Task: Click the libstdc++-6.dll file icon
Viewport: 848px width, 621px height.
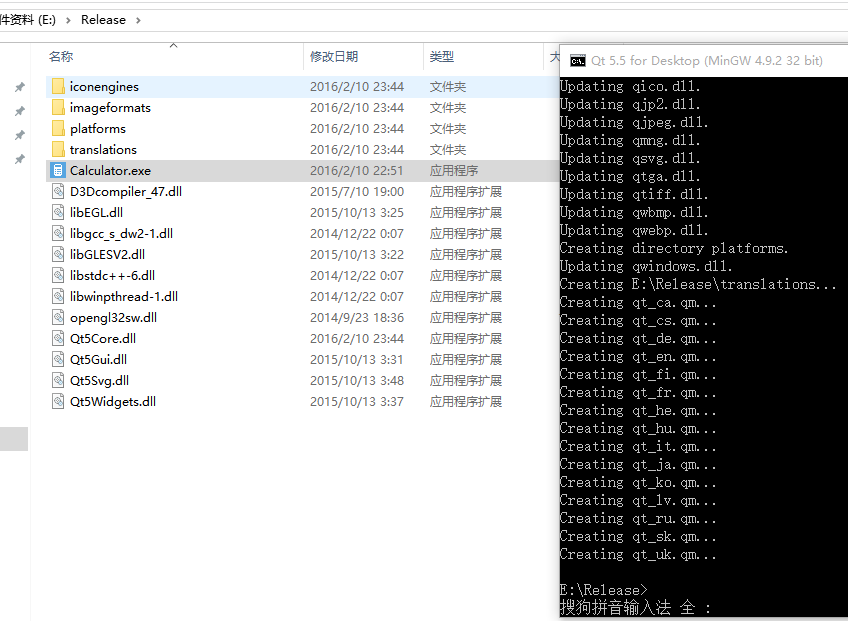Action: point(58,275)
